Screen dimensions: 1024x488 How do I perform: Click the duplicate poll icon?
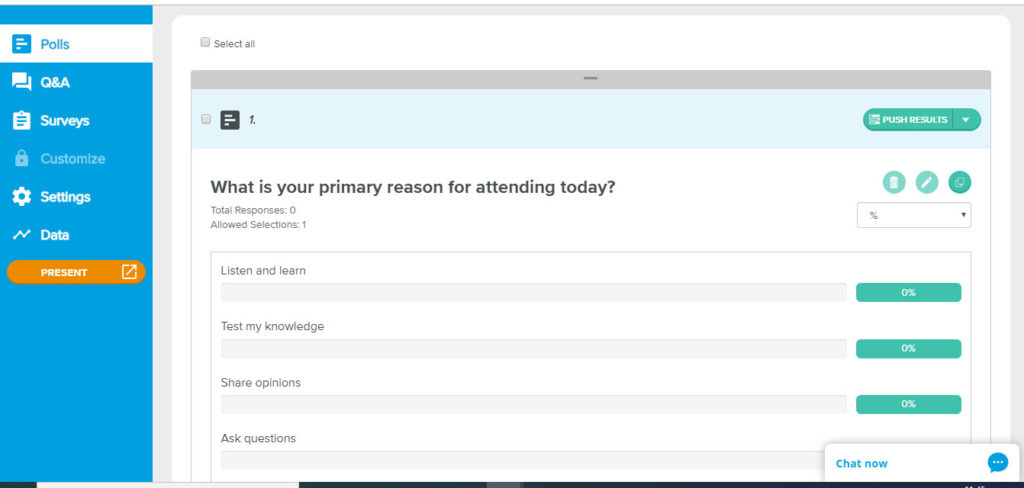pos(960,182)
